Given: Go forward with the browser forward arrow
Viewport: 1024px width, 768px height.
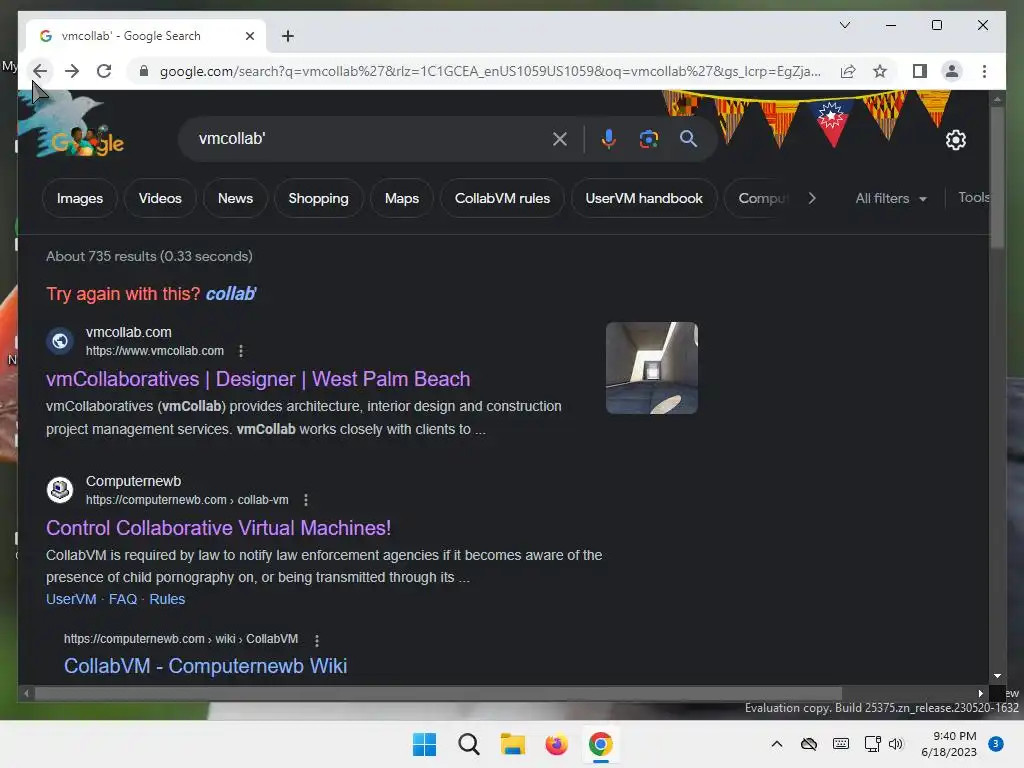Looking at the screenshot, I should pyautogui.click(x=72, y=71).
